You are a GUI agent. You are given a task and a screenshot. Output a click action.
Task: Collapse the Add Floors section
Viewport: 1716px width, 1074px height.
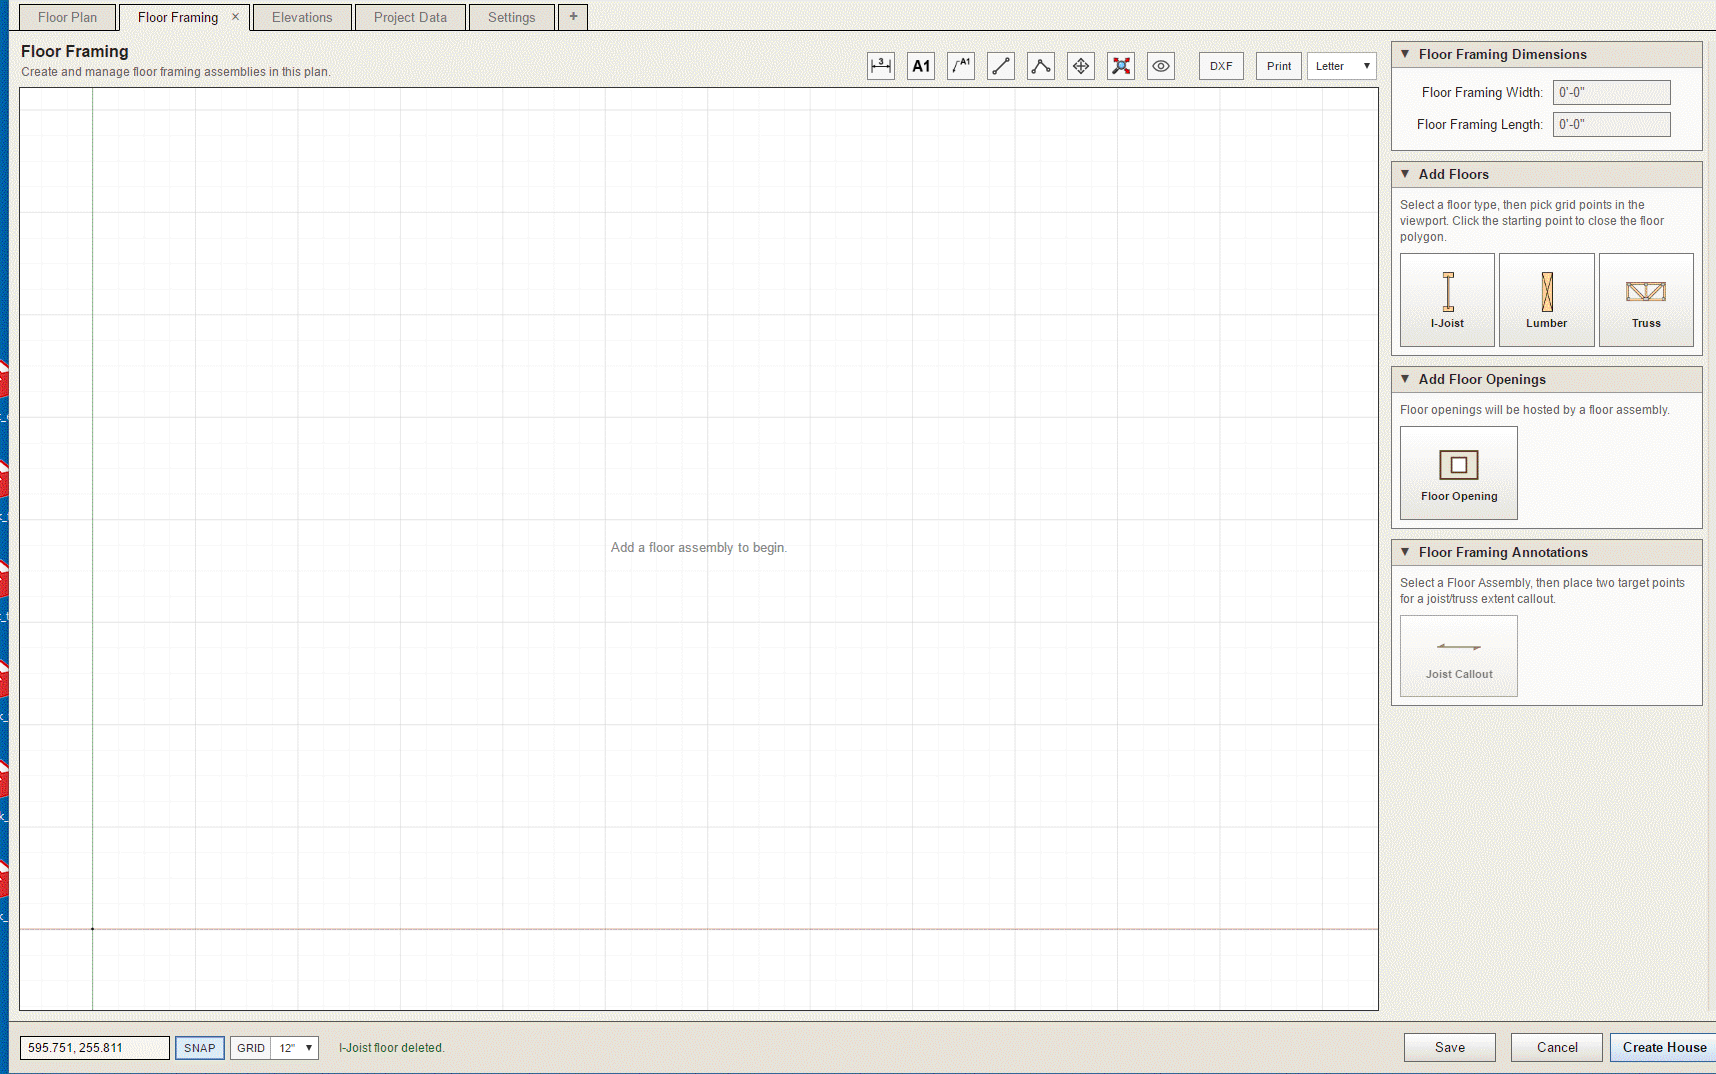coord(1405,174)
